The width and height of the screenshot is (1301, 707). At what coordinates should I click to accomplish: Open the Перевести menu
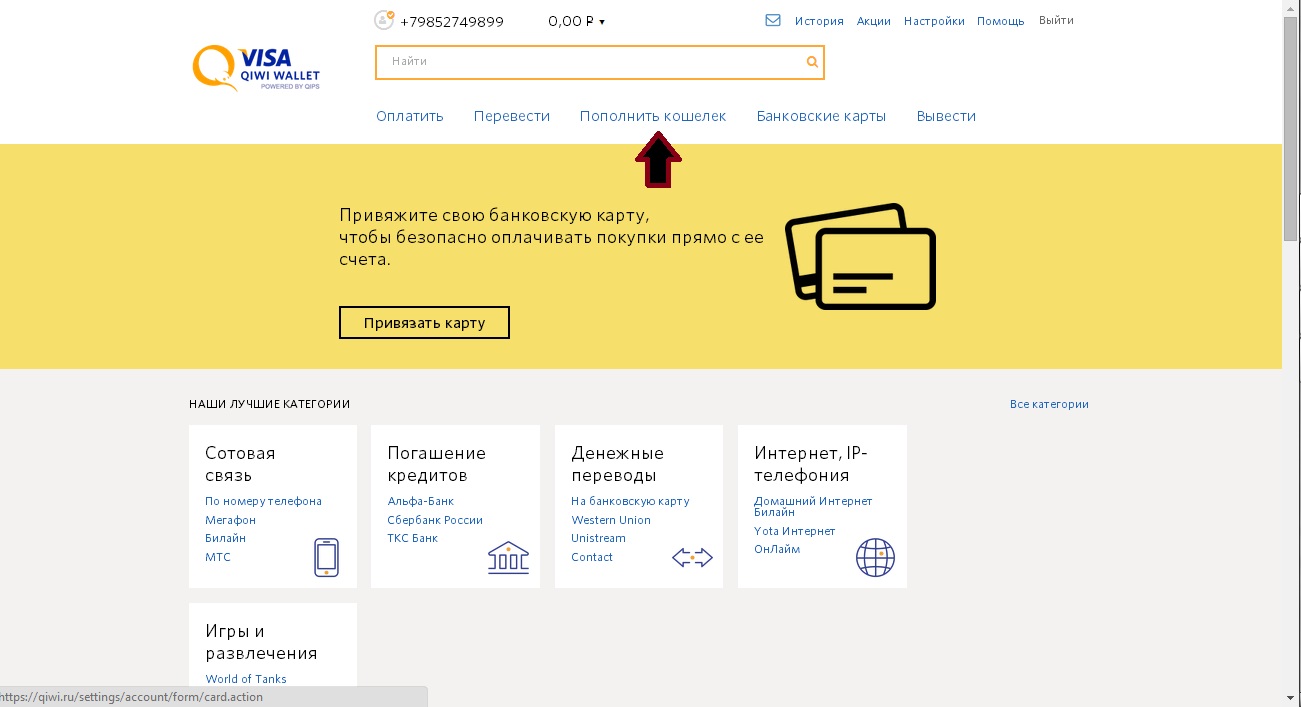[x=512, y=116]
